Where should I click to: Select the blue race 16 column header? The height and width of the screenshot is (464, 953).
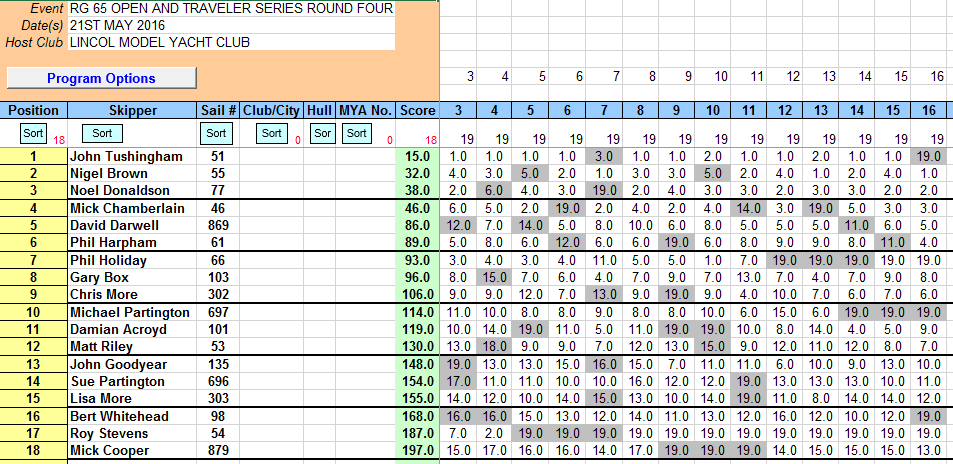coord(929,110)
